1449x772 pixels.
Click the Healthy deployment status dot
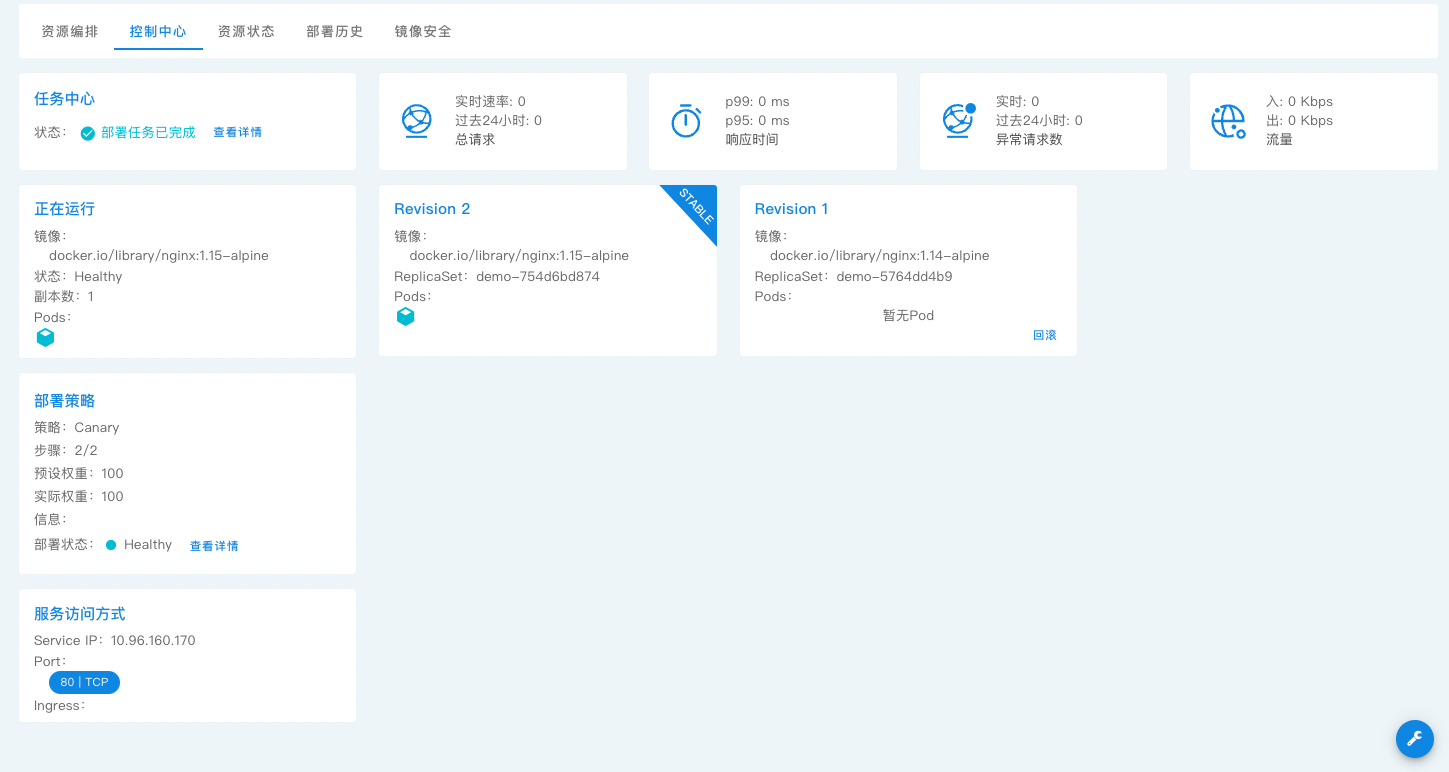[x=111, y=545]
